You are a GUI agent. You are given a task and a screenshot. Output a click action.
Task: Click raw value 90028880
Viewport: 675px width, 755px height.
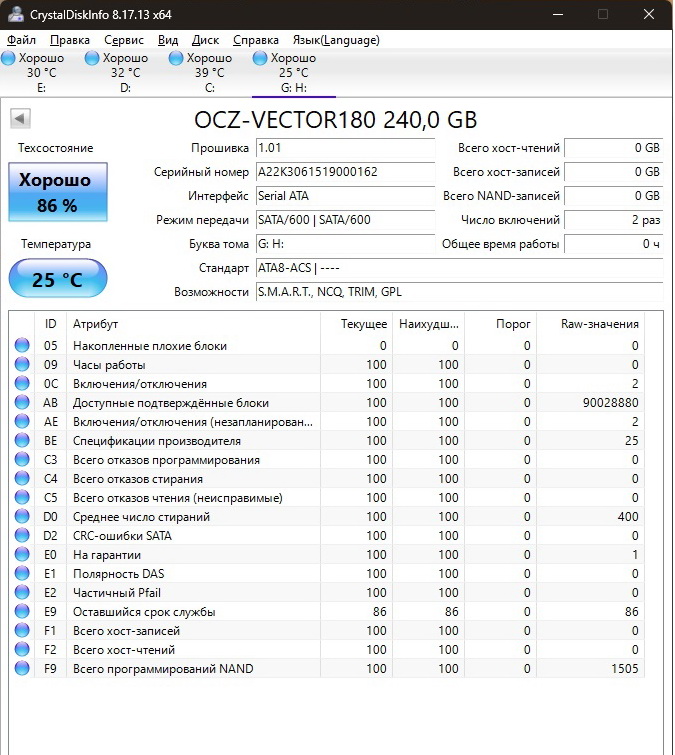[x=610, y=403]
